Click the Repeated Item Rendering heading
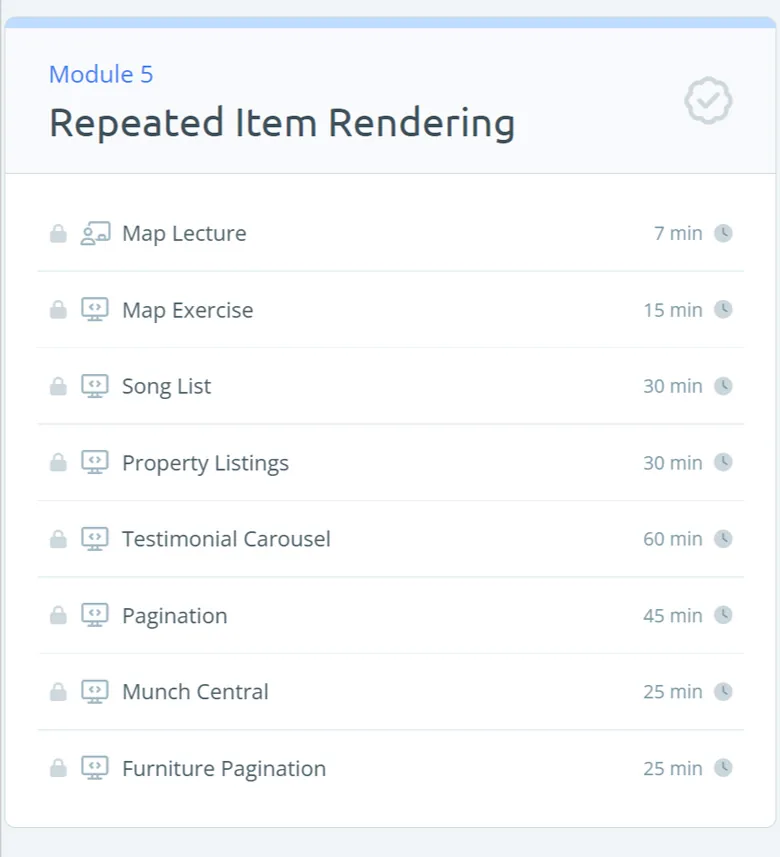The height and width of the screenshot is (857, 780). point(282,123)
